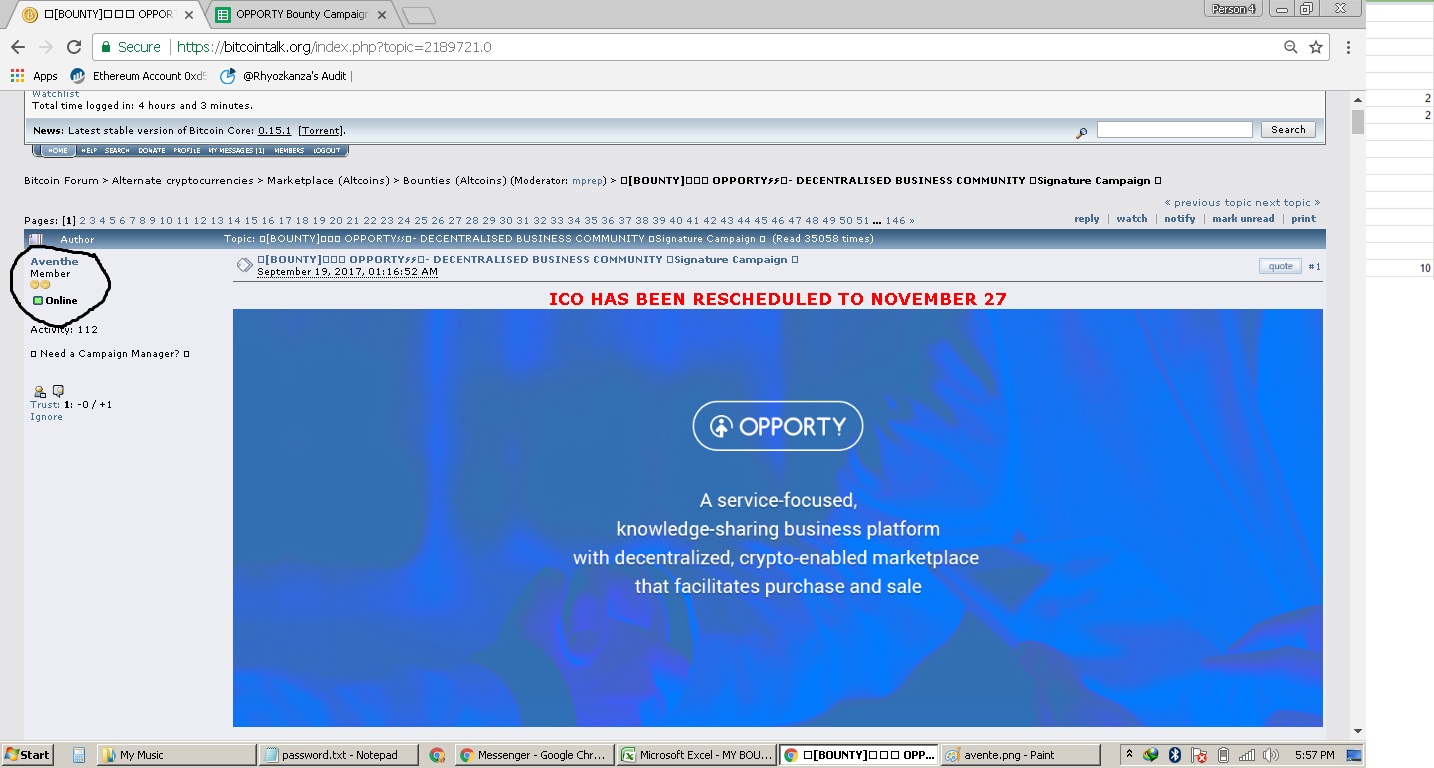This screenshot has width=1434, height=768.
Task: Click Marketplace (Altcoins) breadcrumb link
Action: click(x=328, y=181)
